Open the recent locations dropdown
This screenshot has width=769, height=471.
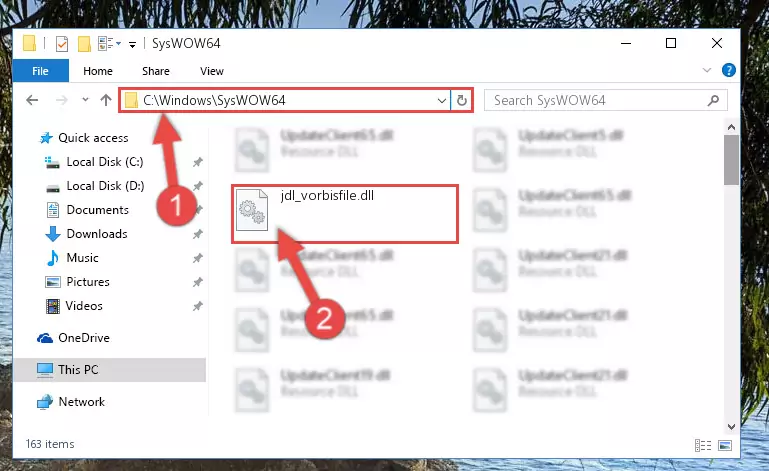pyautogui.click(x=85, y=100)
